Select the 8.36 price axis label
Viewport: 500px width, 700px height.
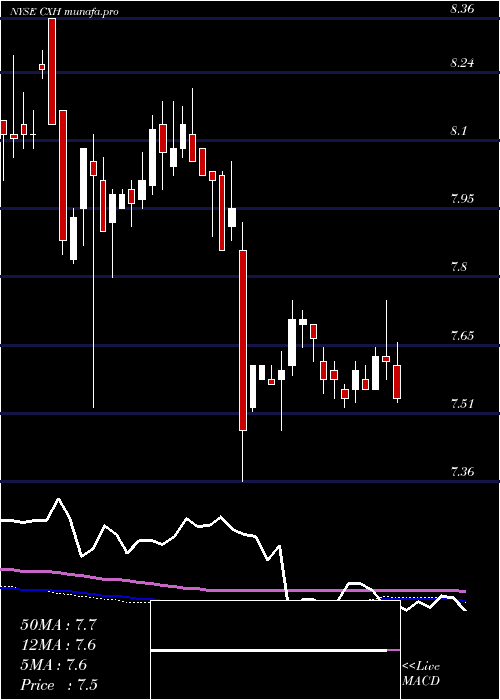pos(462,8)
